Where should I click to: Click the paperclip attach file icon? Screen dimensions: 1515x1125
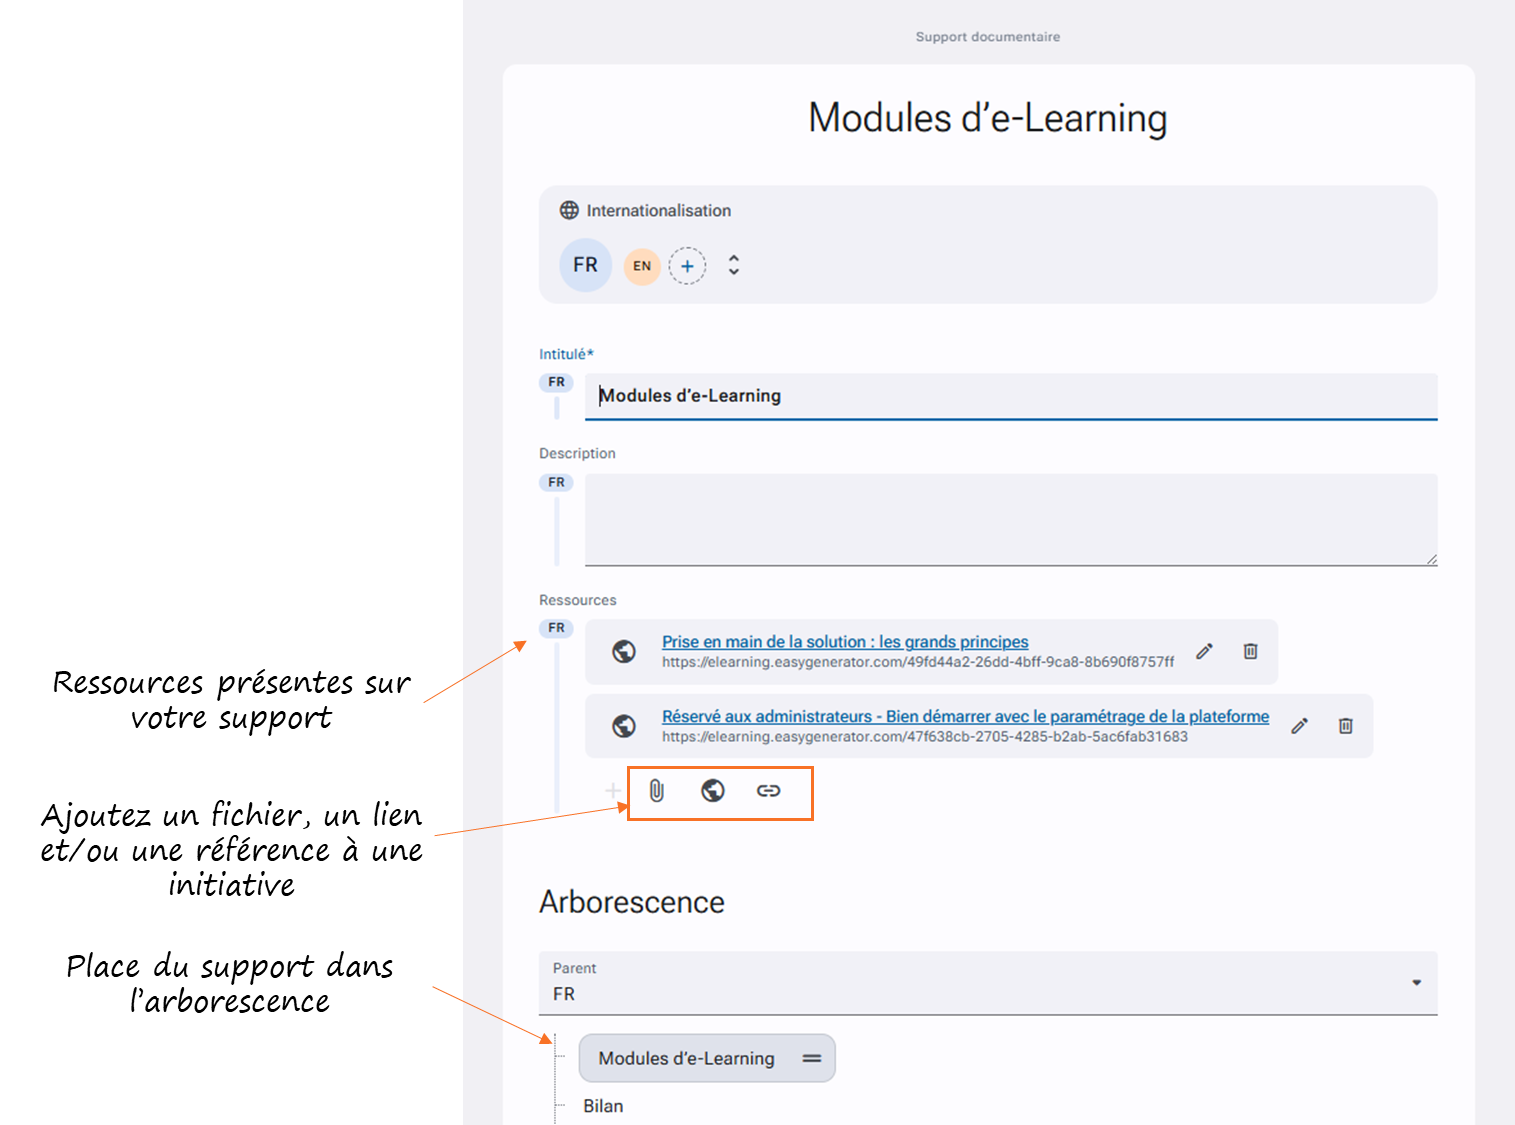click(x=656, y=791)
